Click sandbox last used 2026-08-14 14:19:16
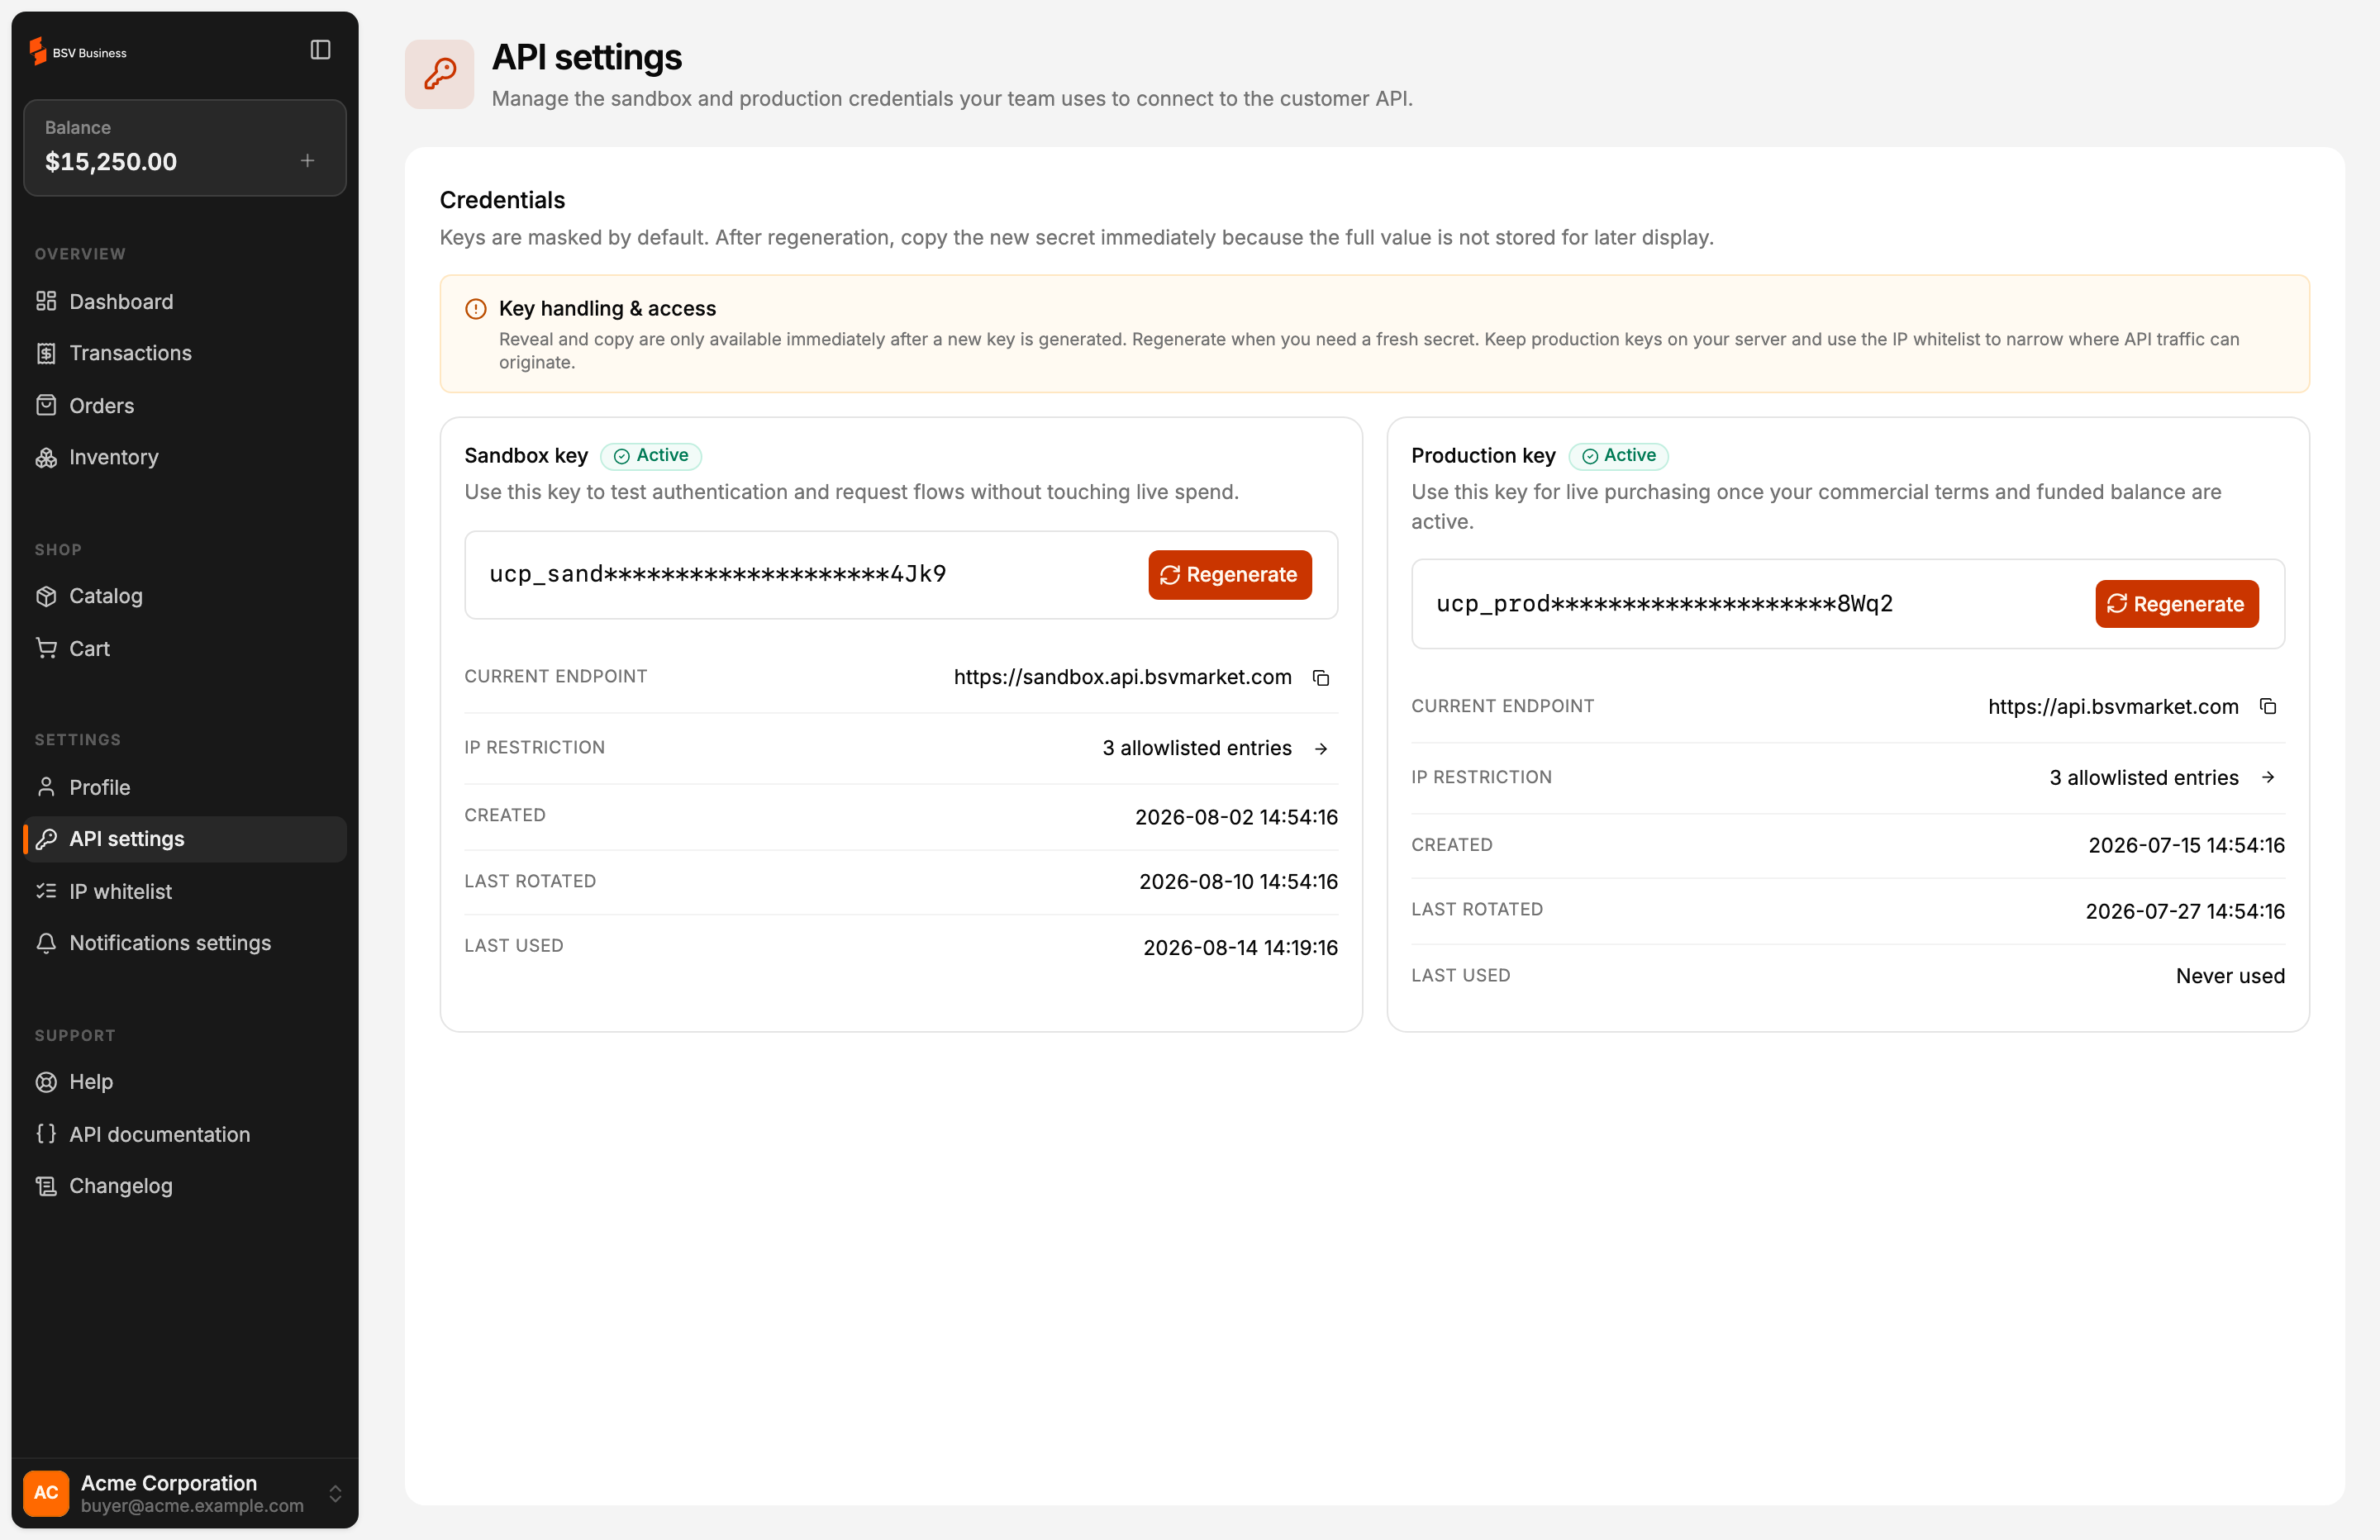 (1240, 948)
